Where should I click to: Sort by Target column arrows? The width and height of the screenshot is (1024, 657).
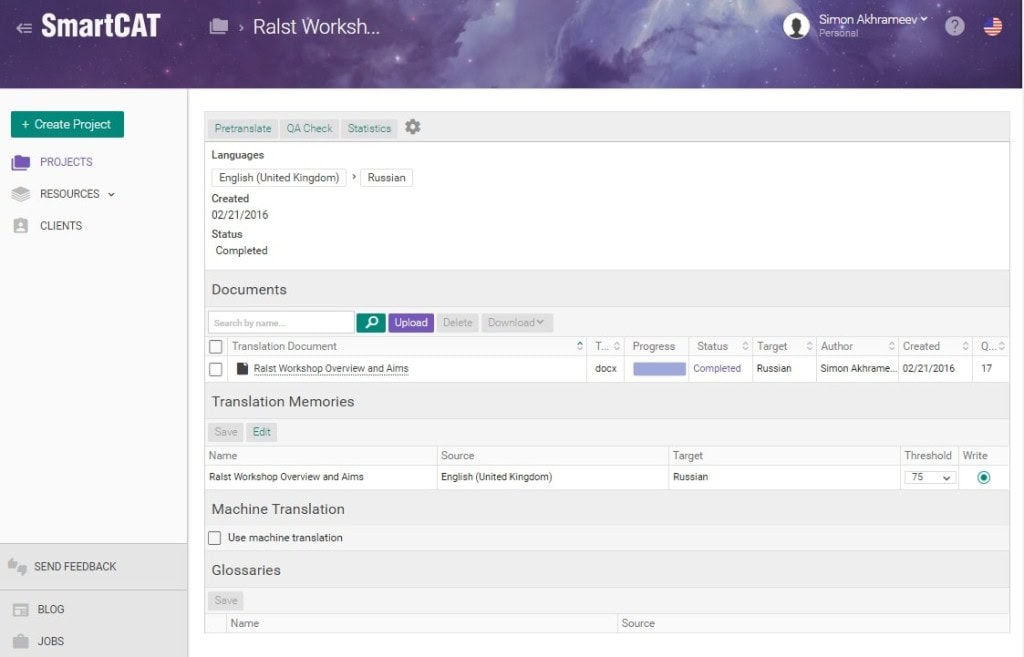pos(809,346)
